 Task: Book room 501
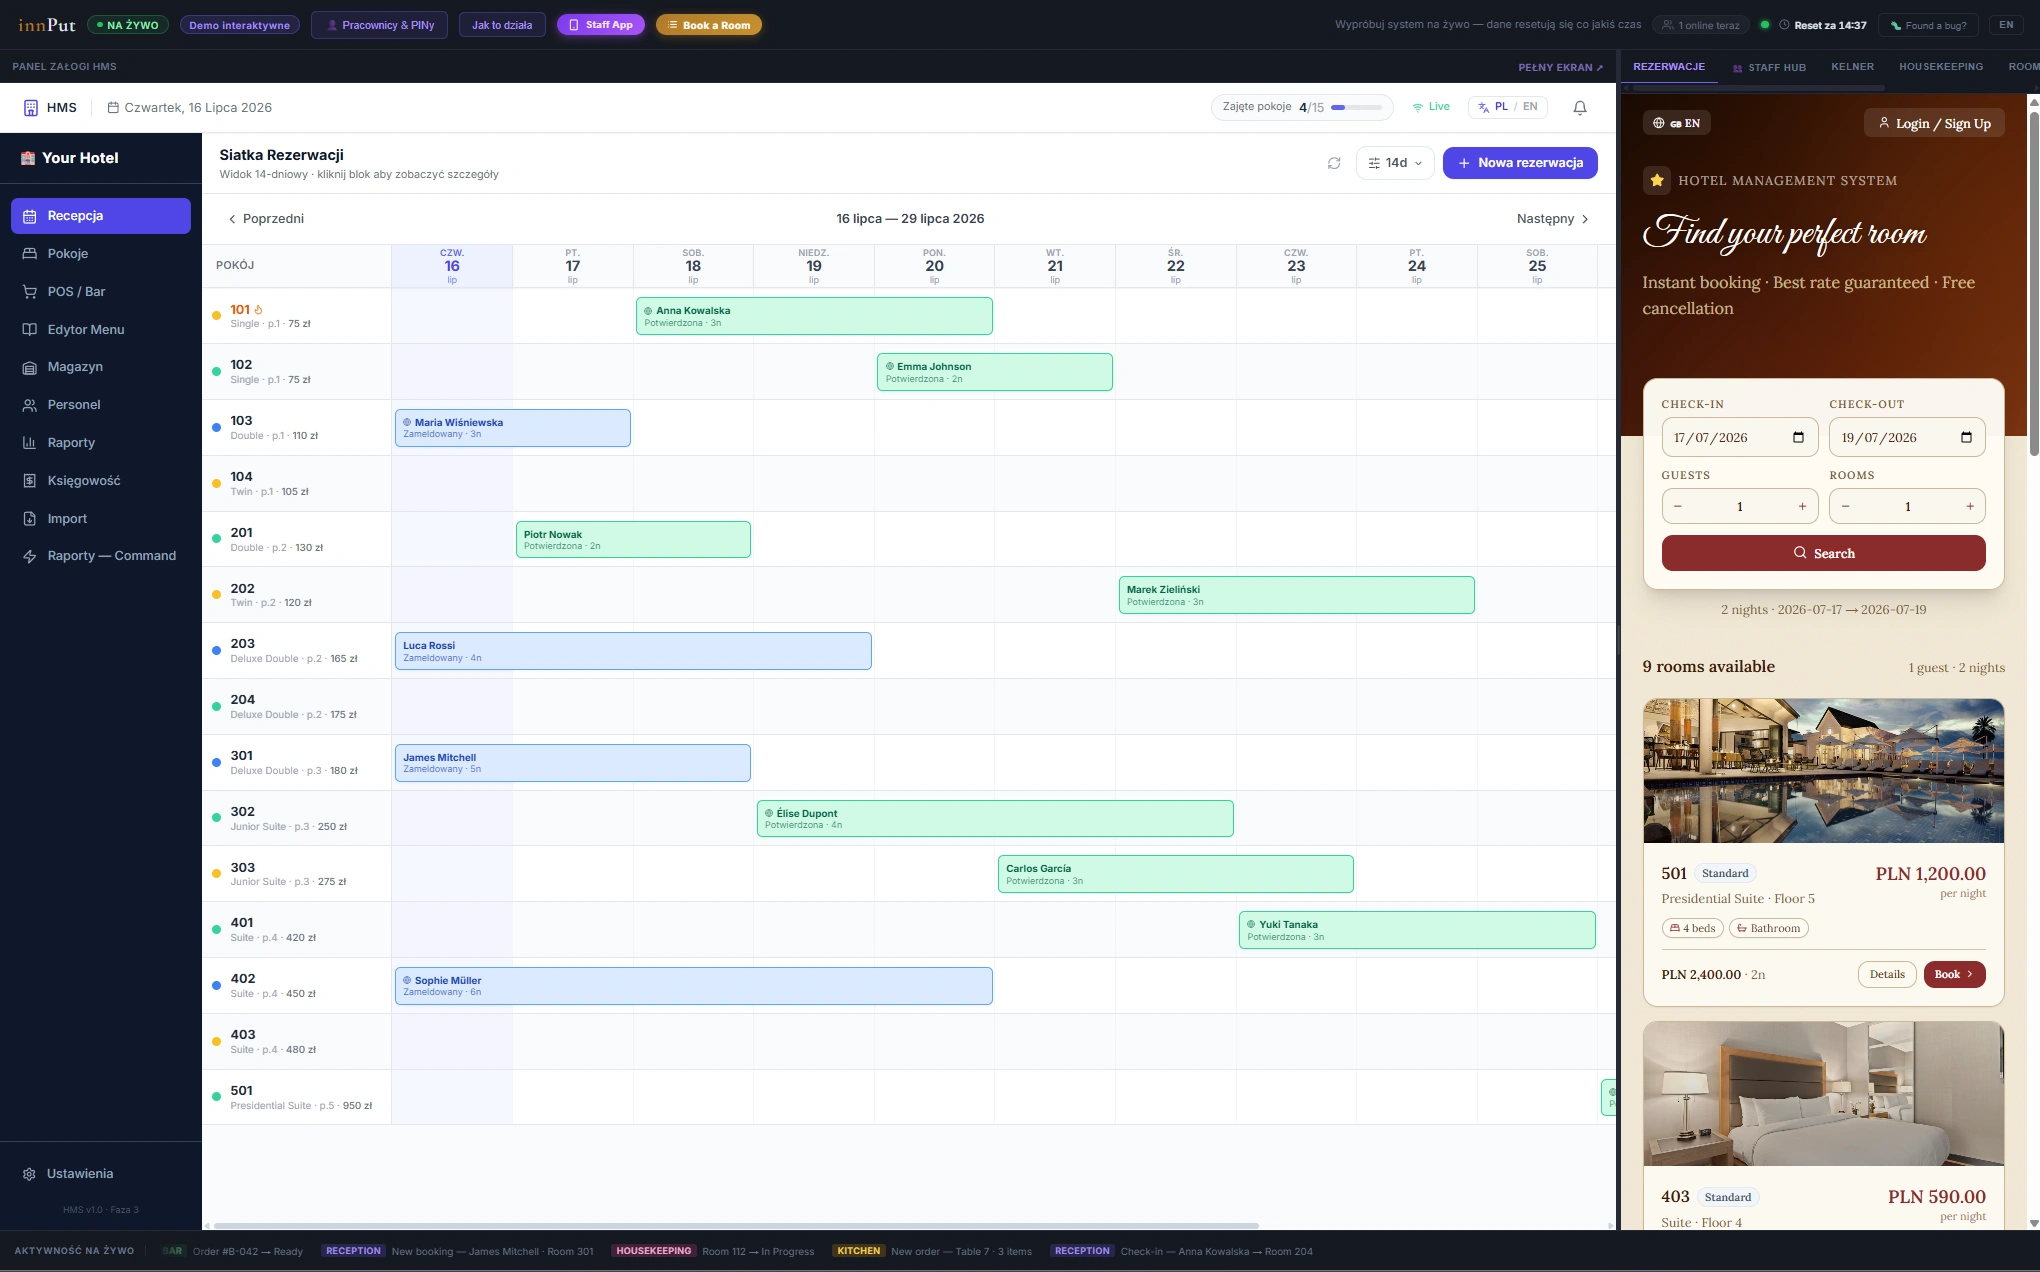pos(1954,975)
